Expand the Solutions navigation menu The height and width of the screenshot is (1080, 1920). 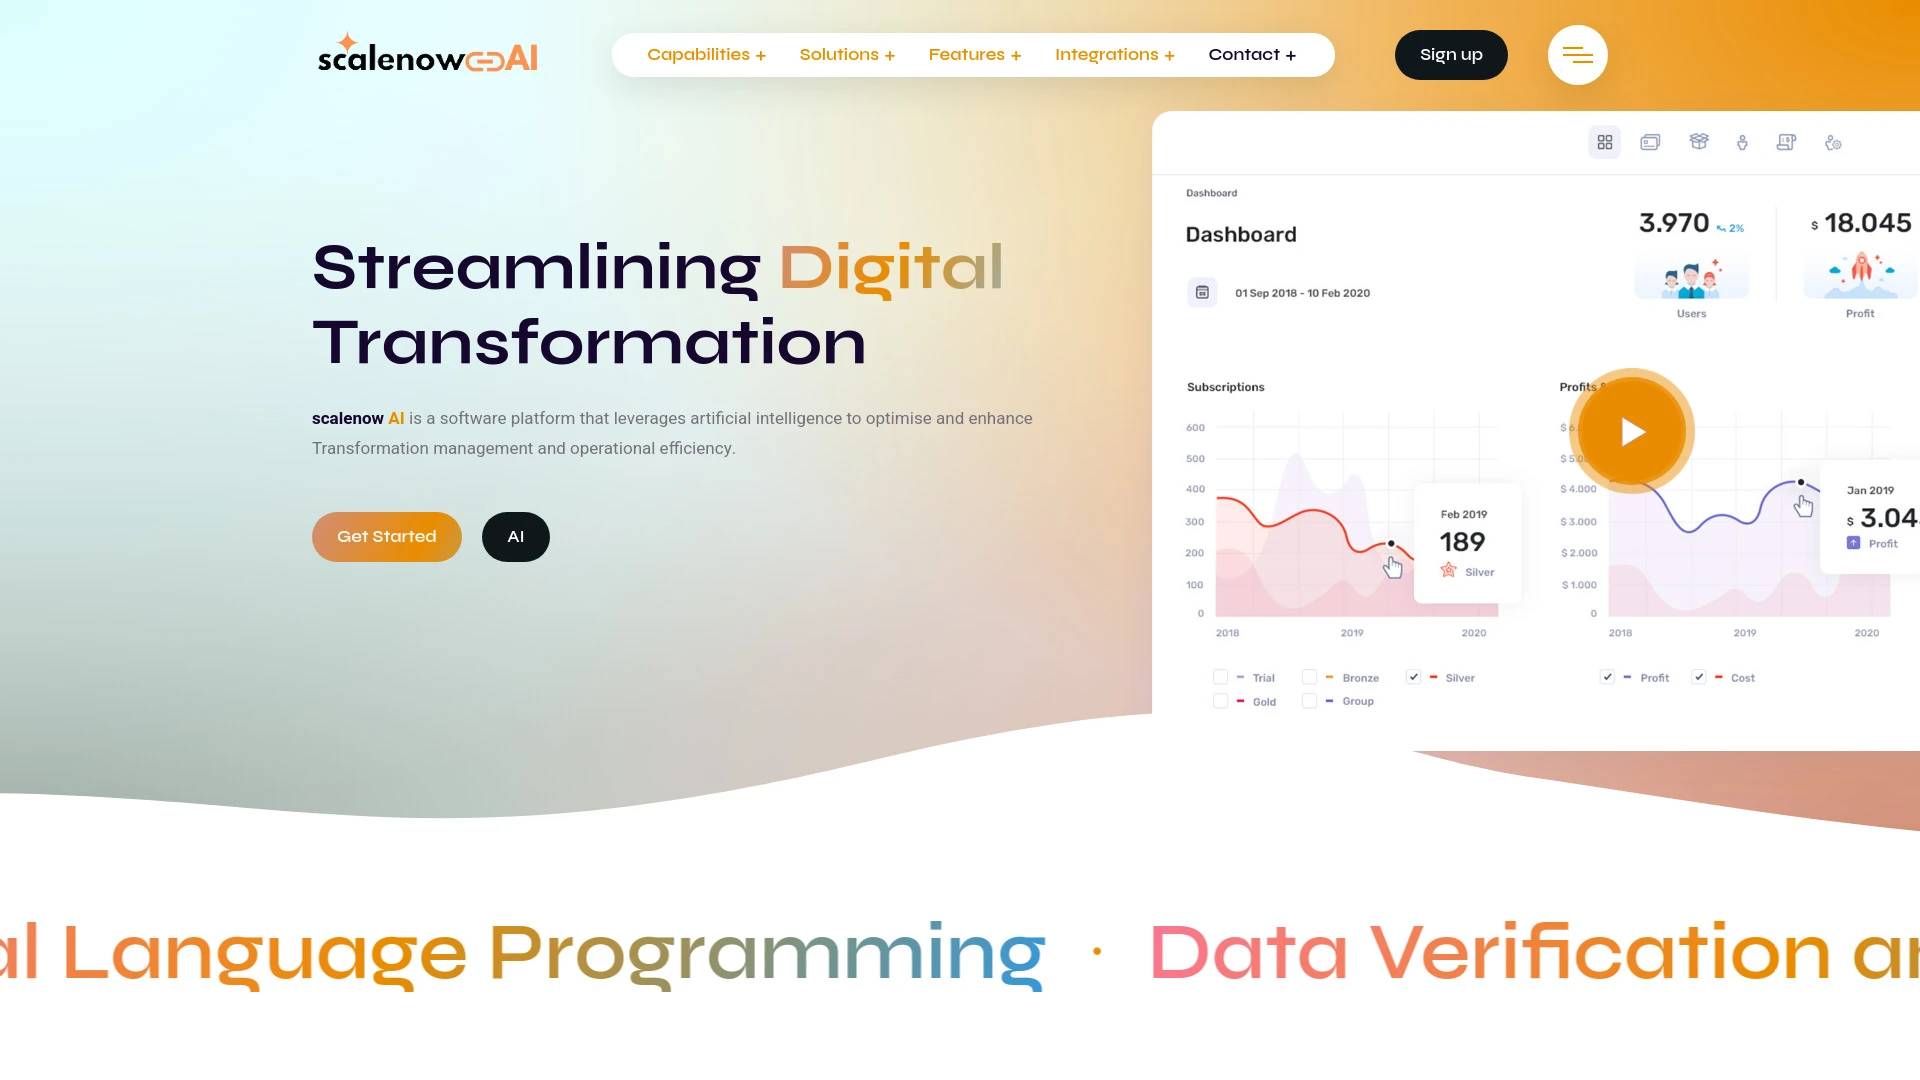click(845, 54)
